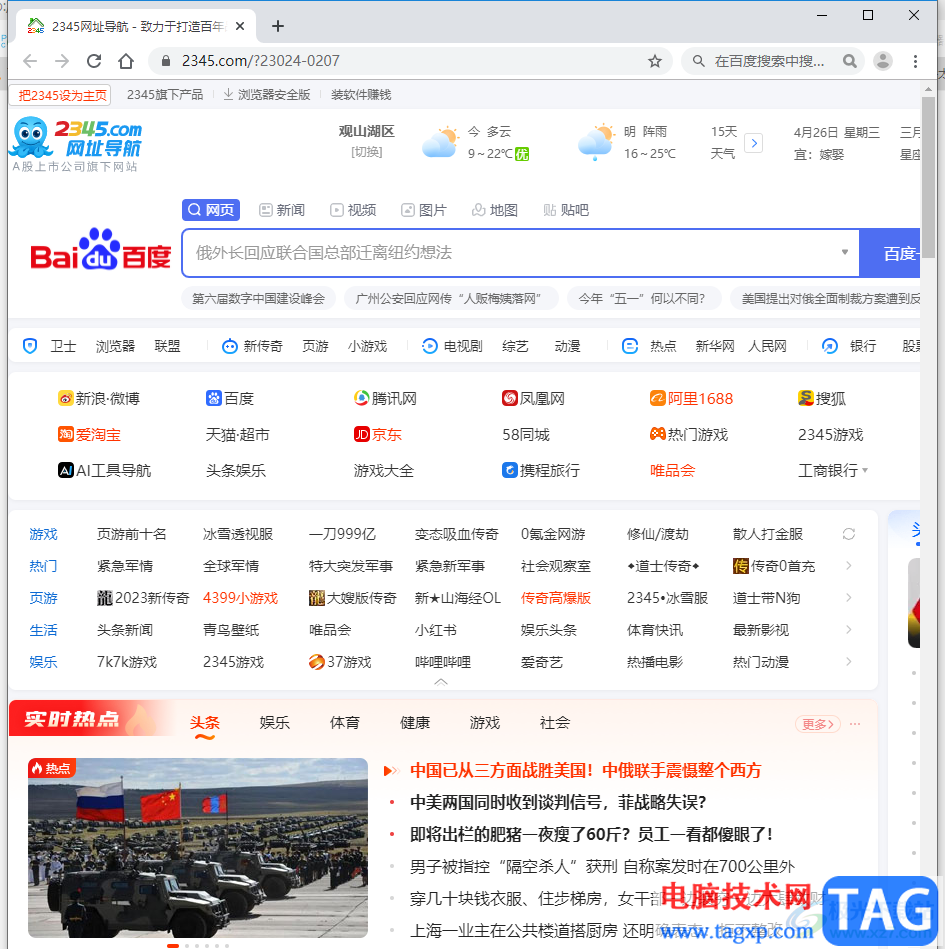
Task: Click the 电视剧 play icon
Action: 429,346
